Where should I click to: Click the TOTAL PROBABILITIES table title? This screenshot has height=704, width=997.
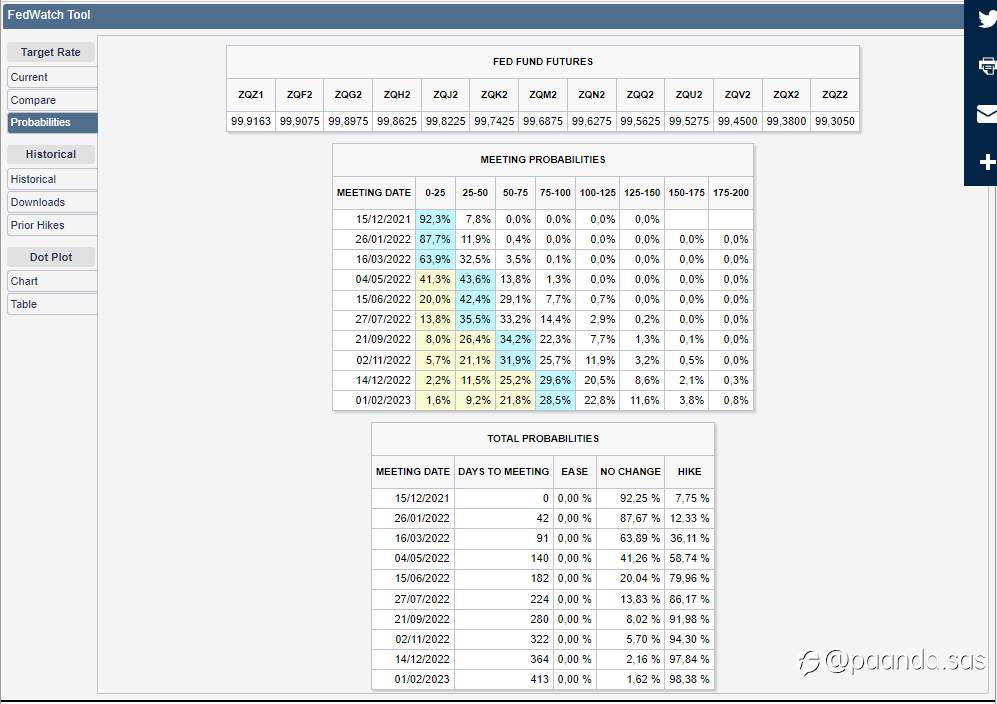[x=543, y=439]
